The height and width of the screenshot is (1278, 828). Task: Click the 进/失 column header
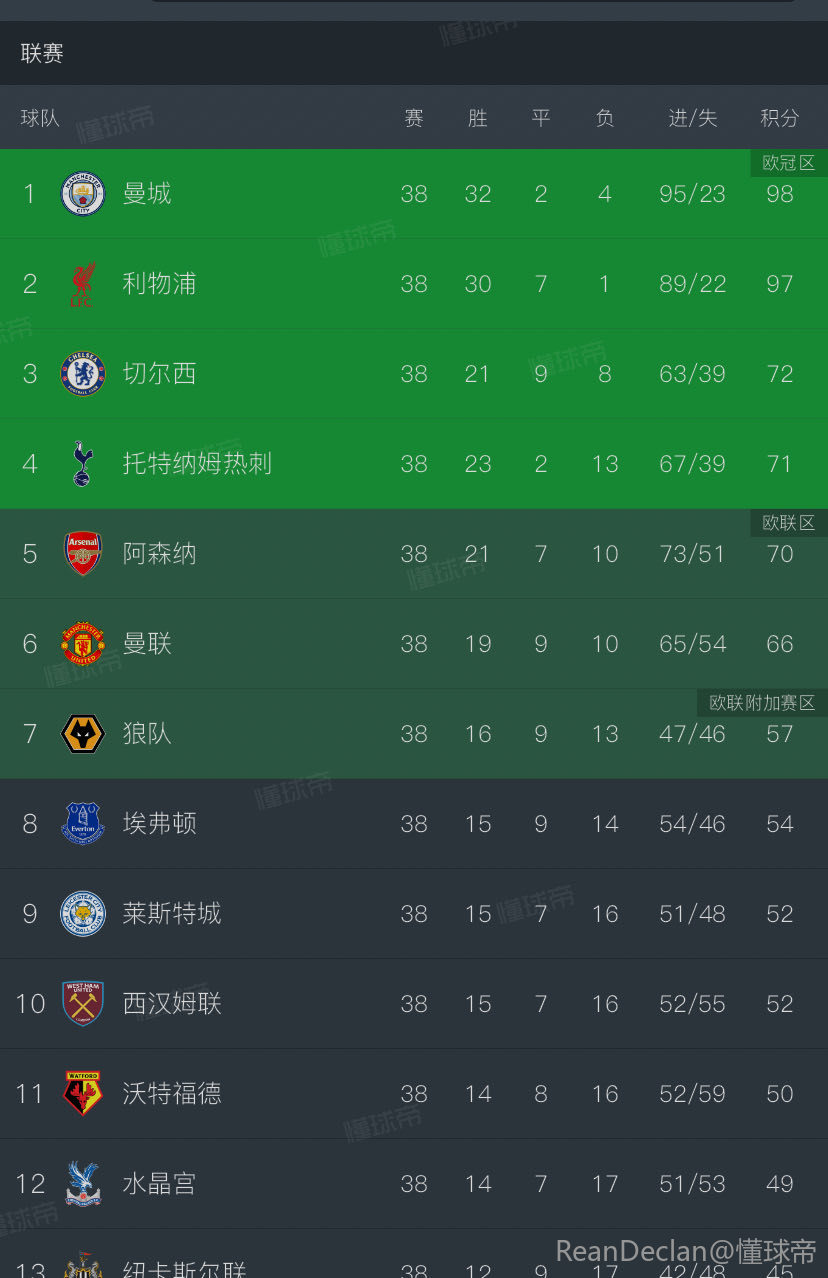(692, 118)
